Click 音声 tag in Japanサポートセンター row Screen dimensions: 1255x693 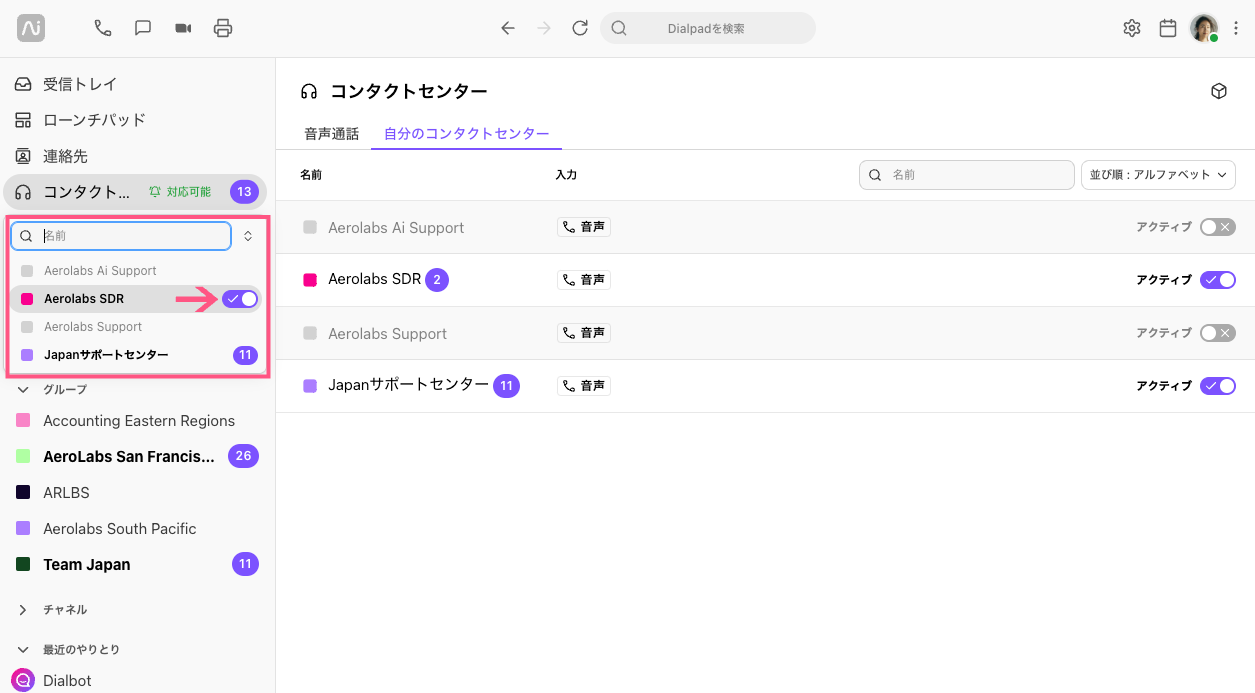click(584, 386)
